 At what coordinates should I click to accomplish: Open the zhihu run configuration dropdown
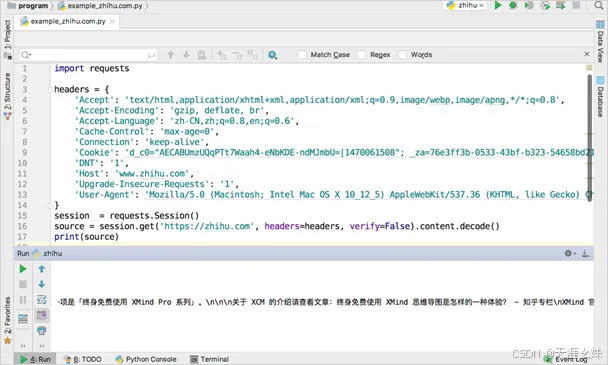[465, 5]
